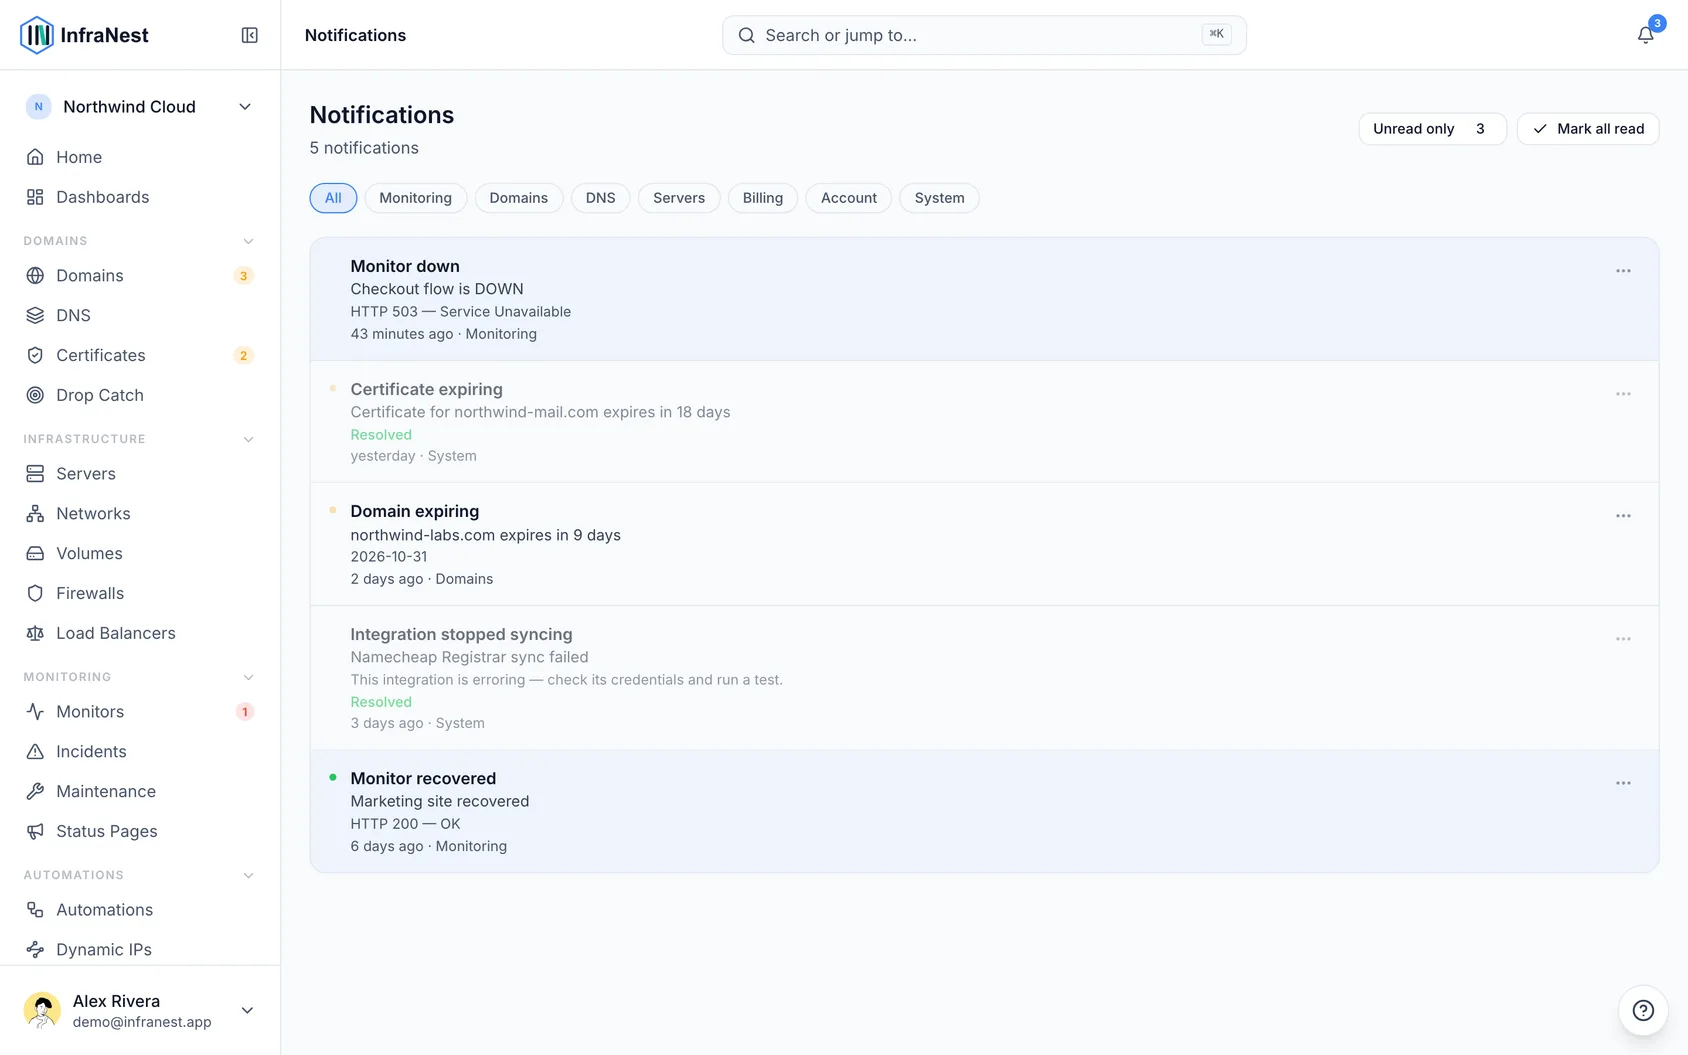Collapse the sidebar panel icon

[250, 35]
